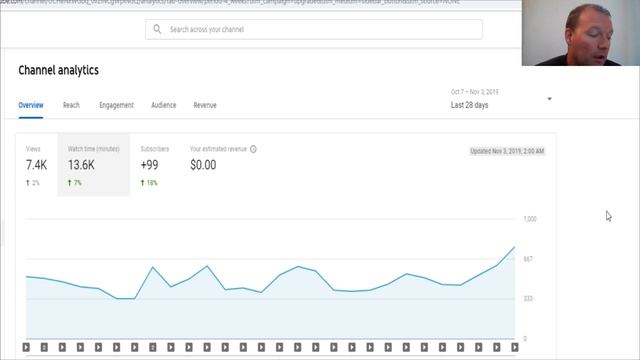Open the Engagement tab
The width and height of the screenshot is (640, 360).
pyautogui.click(x=116, y=105)
